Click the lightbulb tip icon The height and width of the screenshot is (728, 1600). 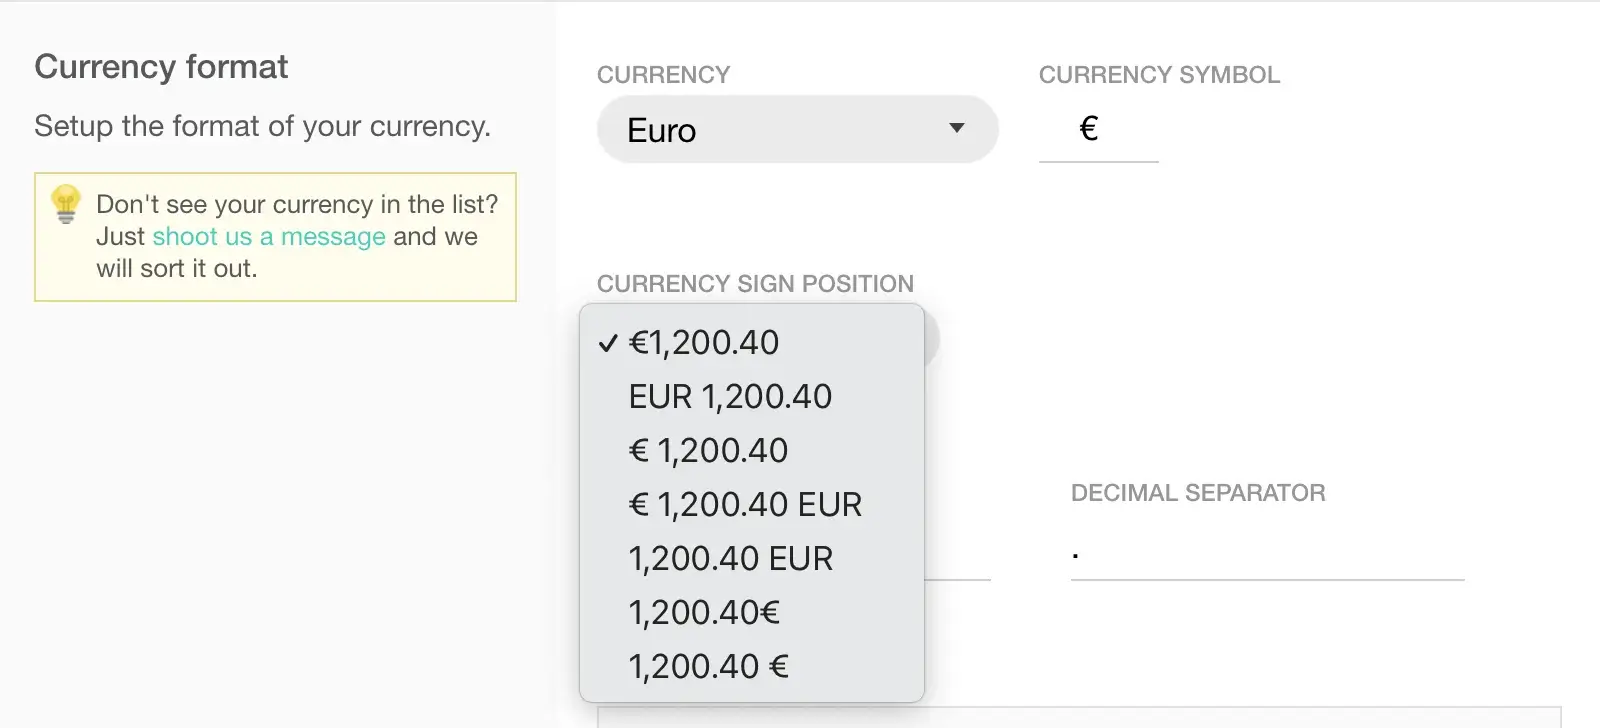pos(66,204)
